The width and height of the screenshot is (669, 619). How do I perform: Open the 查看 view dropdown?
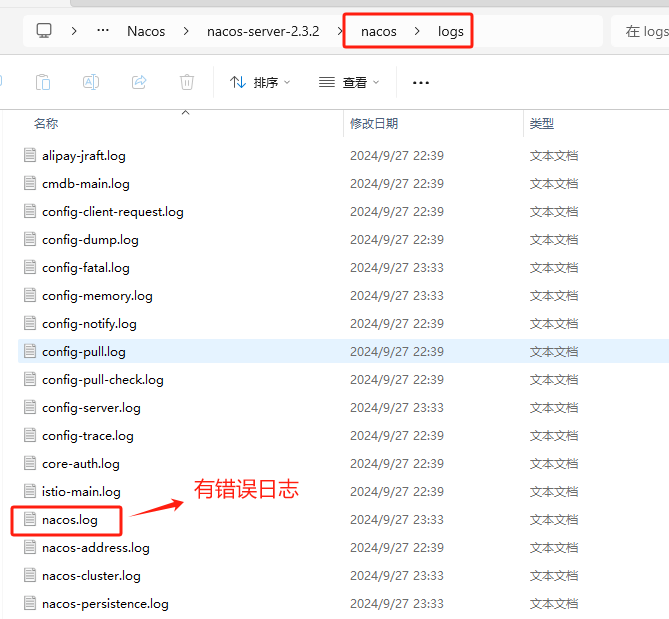tap(349, 82)
